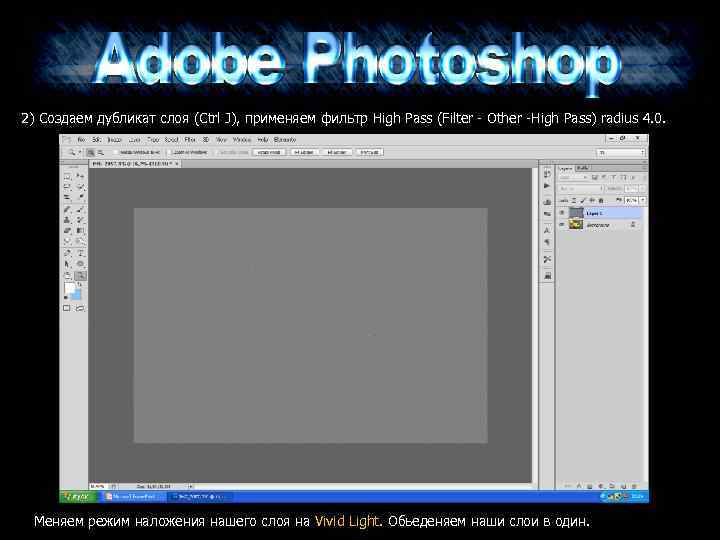Open the layer blending mode dropdown
The image size is (720, 540).
(579, 189)
